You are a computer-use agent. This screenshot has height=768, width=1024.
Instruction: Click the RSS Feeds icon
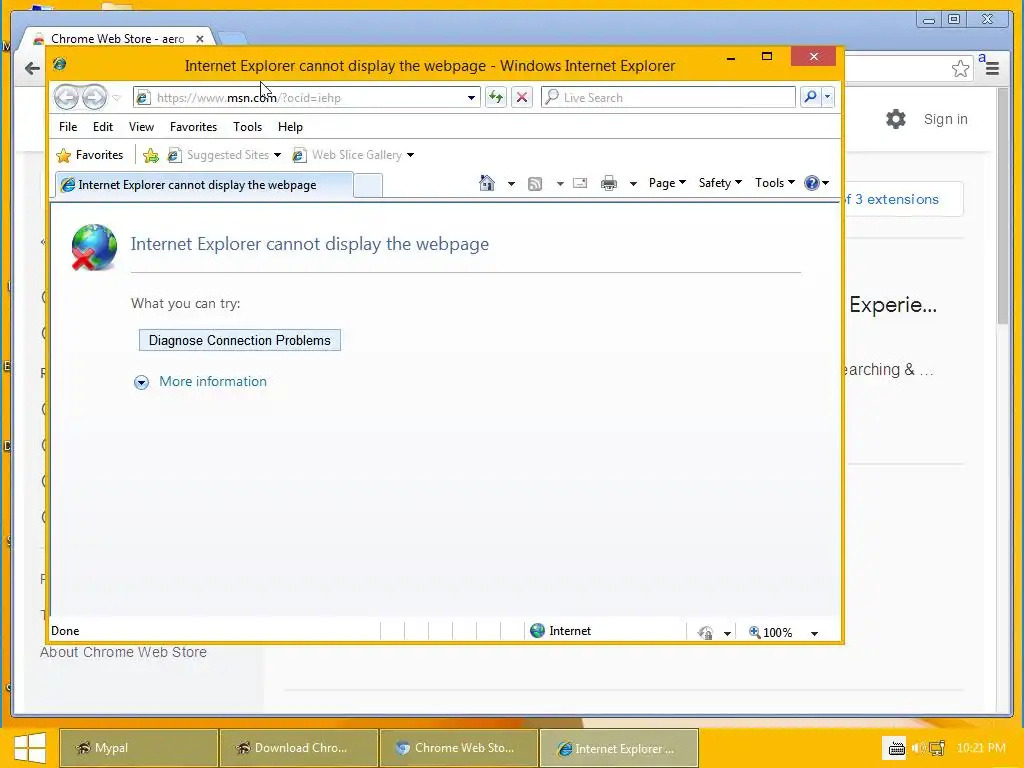click(x=535, y=184)
